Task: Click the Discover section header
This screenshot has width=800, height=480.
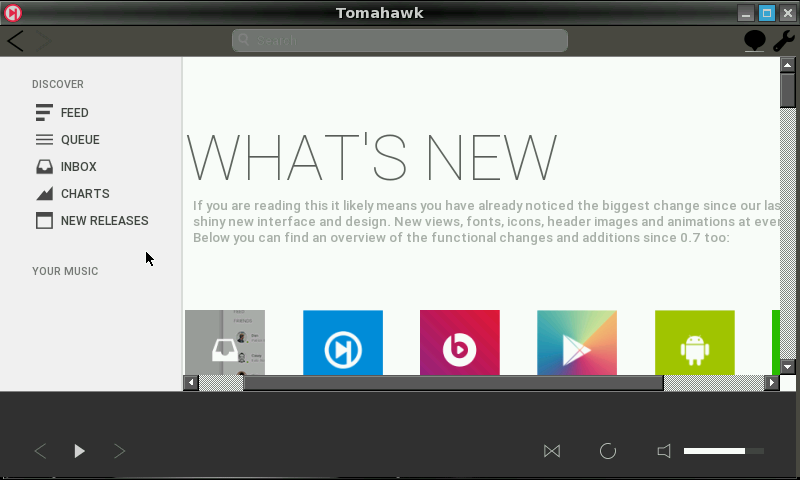Action: click(58, 84)
